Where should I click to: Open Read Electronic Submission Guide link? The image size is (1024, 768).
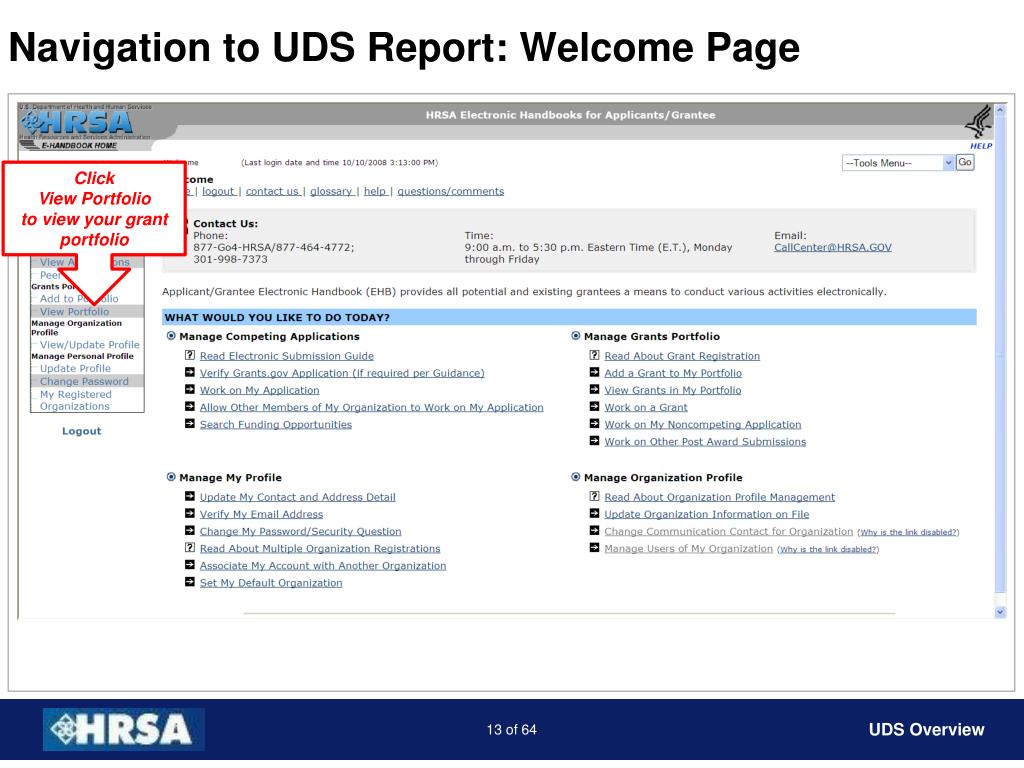[x=287, y=356]
